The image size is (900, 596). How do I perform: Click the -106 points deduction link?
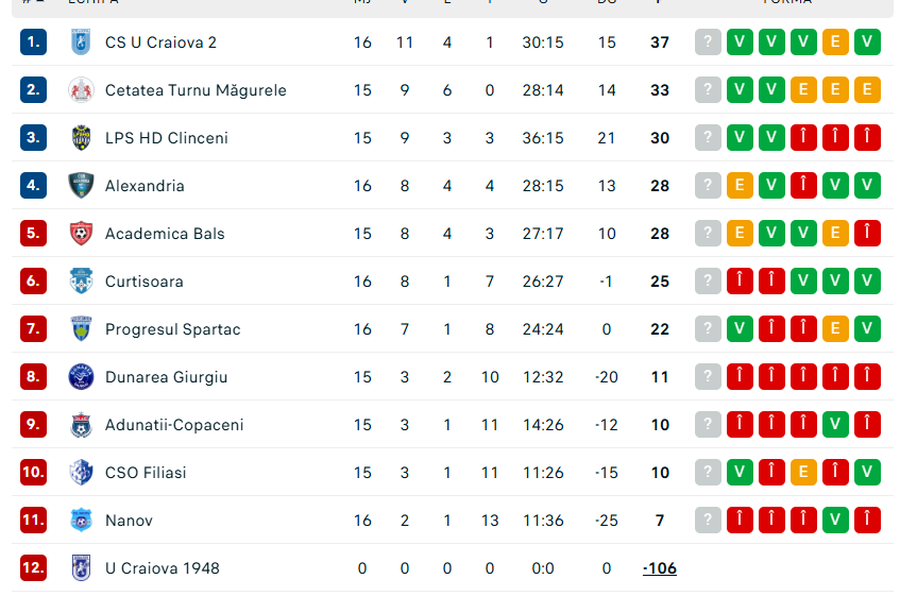659,568
